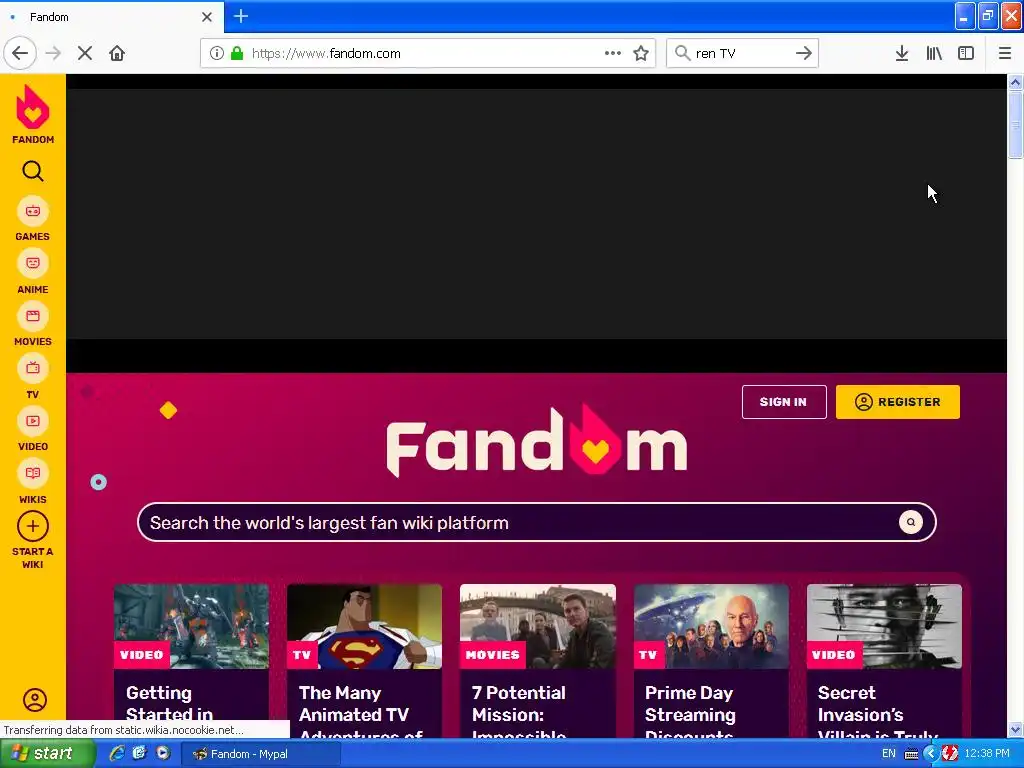This screenshot has height=768, width=1024.
Task: Click the EN language indicator in tray
Action: coord(889,754)
